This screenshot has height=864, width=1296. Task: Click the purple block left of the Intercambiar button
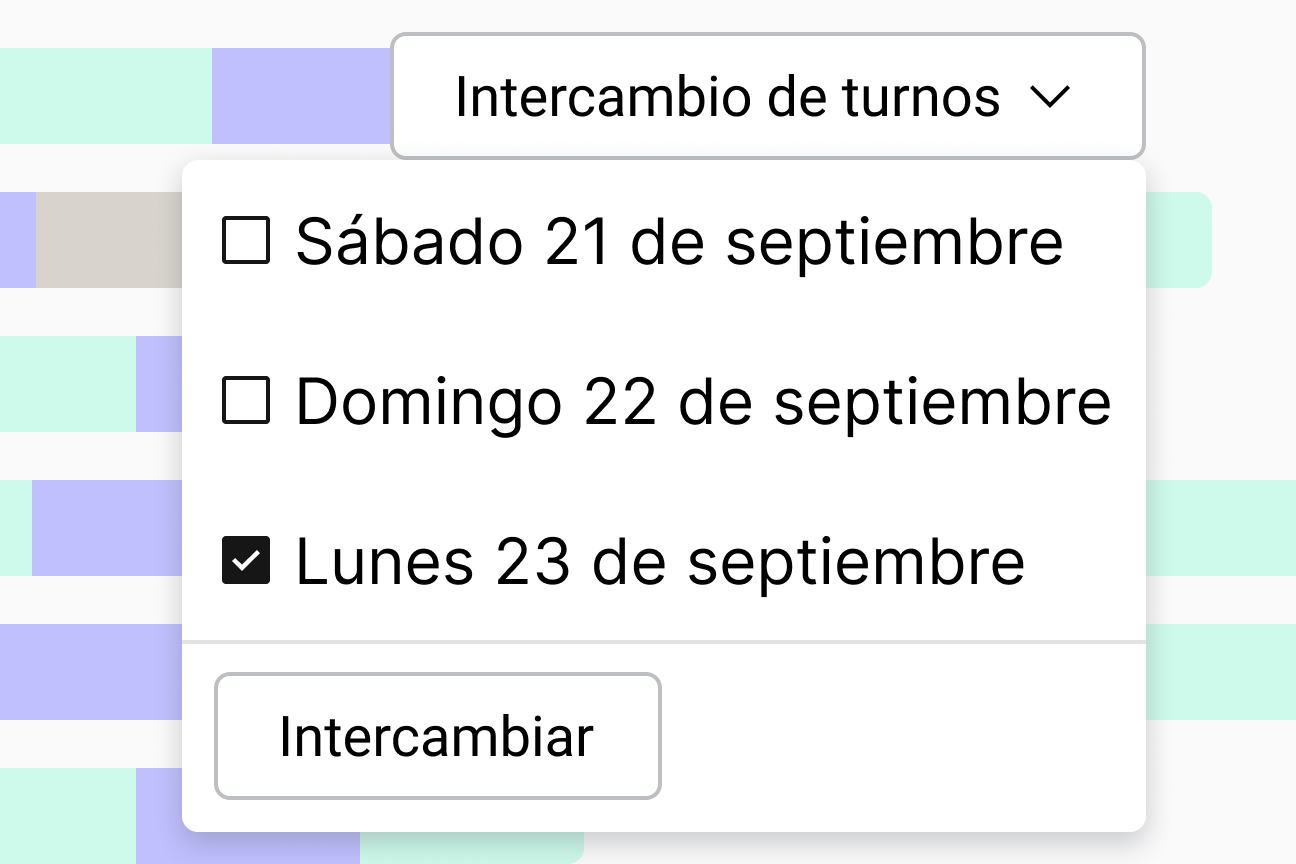pyautogui.click(x=90, y=672)
